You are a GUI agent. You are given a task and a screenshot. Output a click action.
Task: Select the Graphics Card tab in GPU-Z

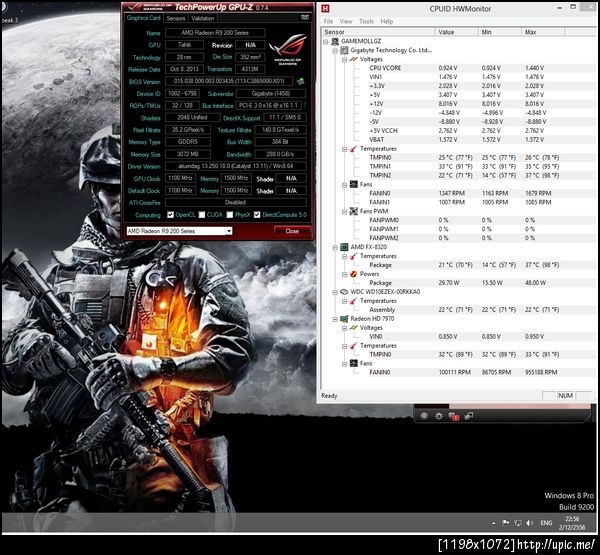[x=143, y=18]
